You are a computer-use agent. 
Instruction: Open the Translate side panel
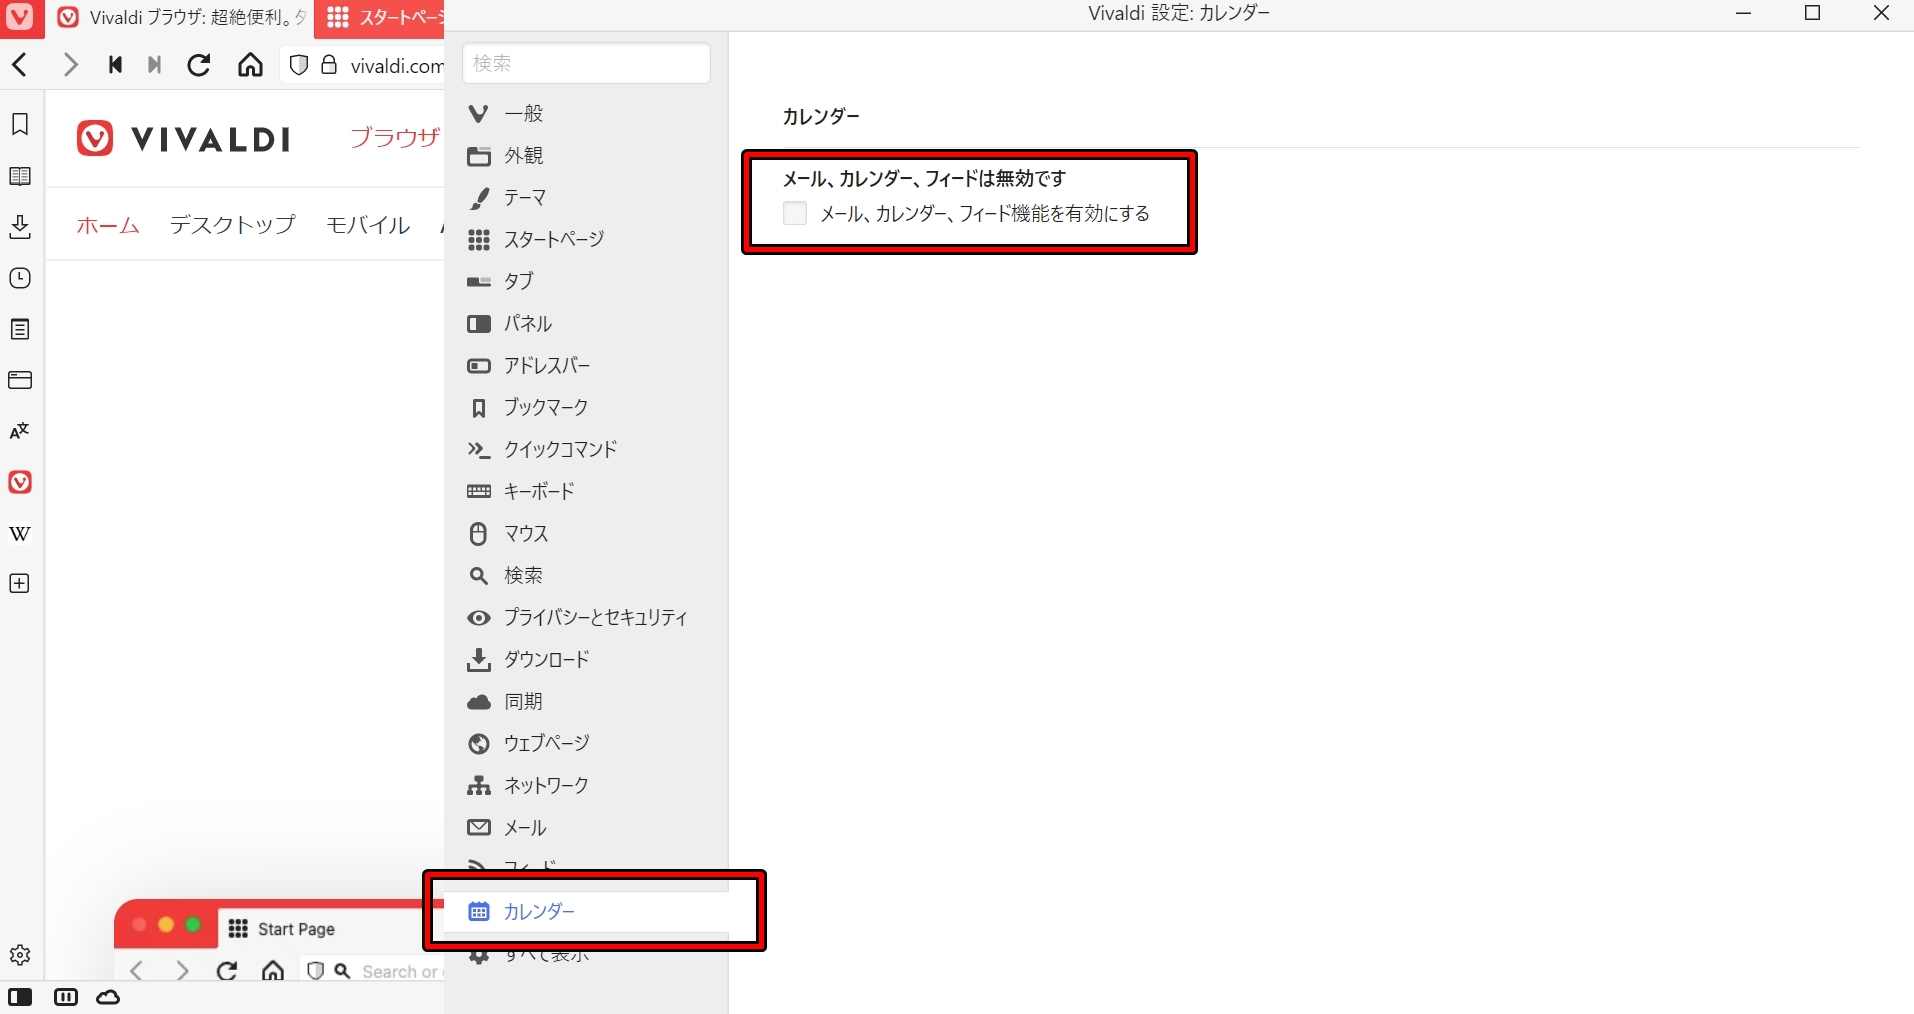(20, 431)
